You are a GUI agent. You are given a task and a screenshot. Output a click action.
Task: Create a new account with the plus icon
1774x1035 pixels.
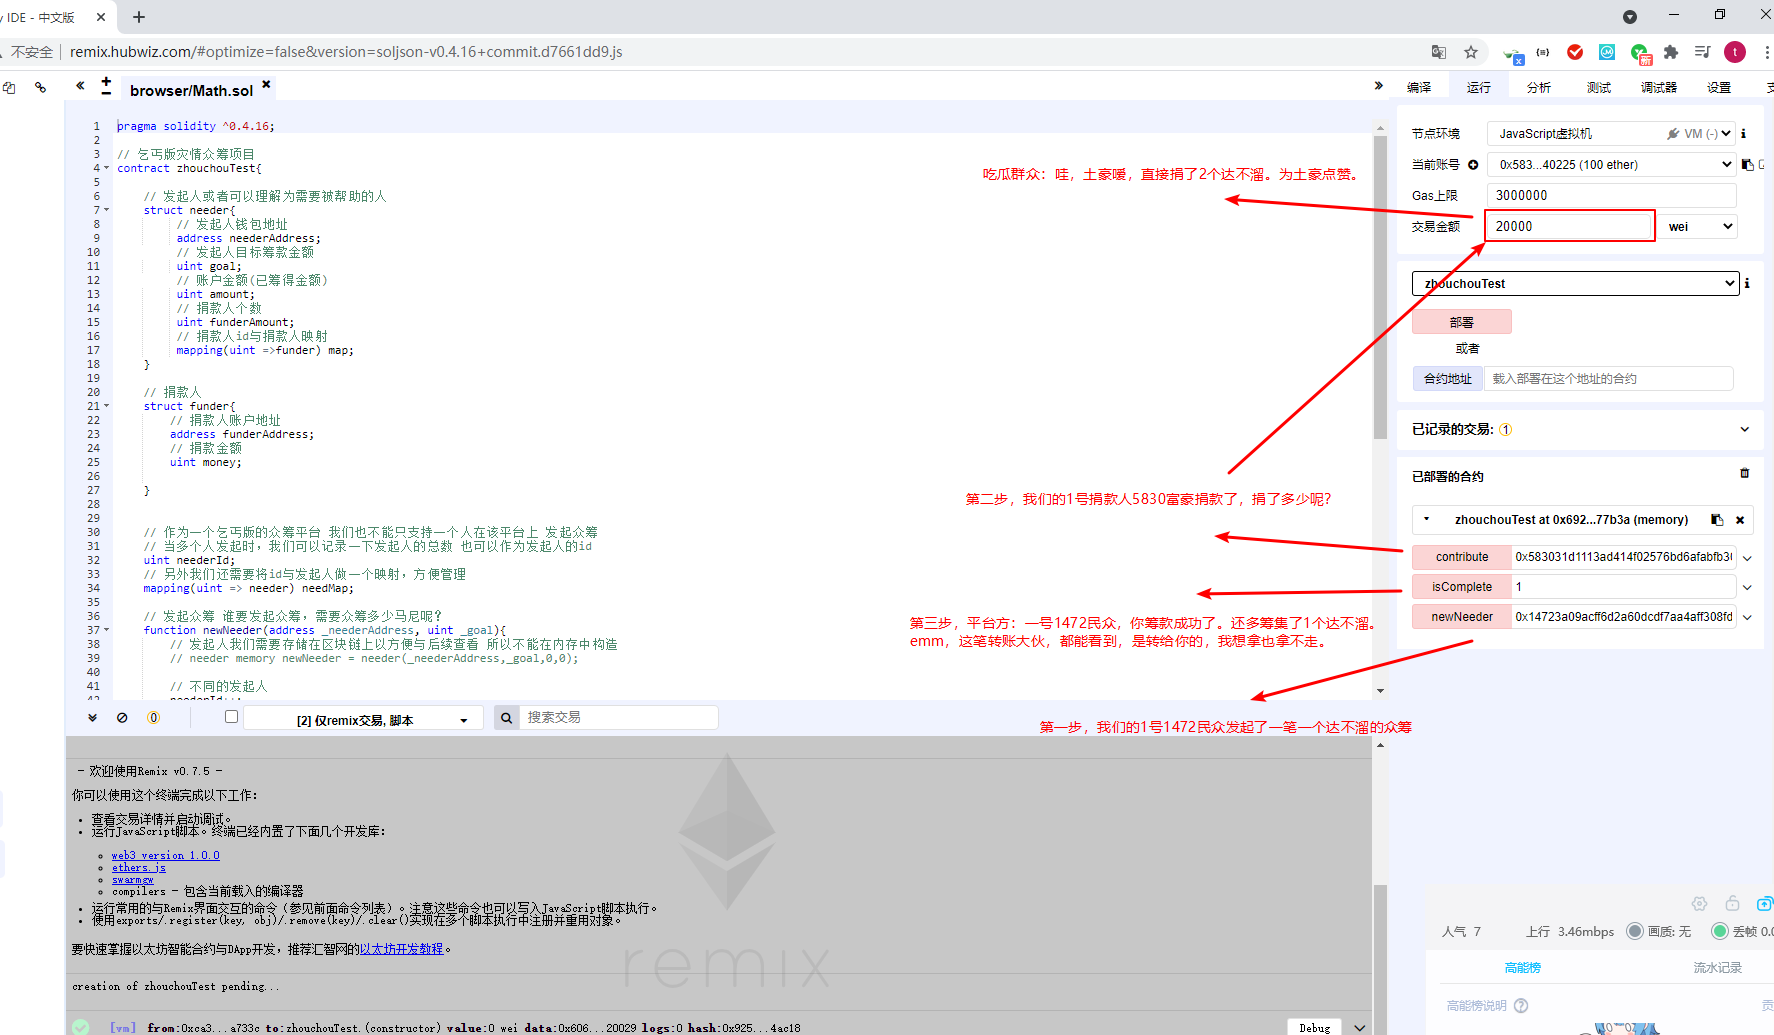coord(1473,165)
